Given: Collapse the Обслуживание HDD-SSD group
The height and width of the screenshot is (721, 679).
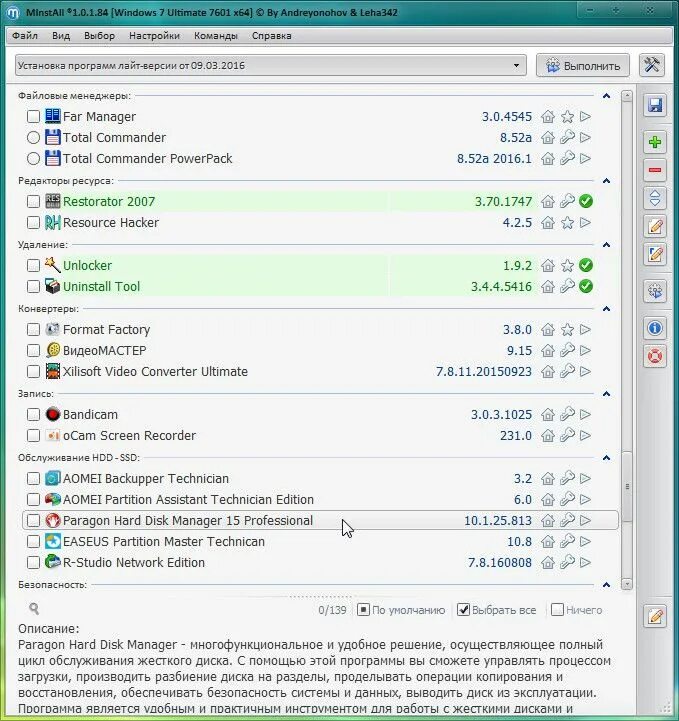Looking at the screenshot, I should (x=606, y=458).
